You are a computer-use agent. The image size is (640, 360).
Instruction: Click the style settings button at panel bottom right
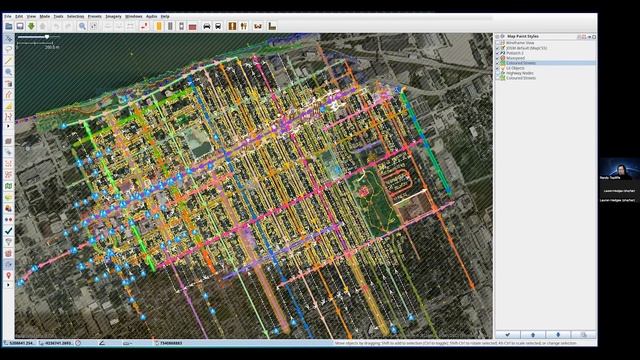[x=583, y=335]
